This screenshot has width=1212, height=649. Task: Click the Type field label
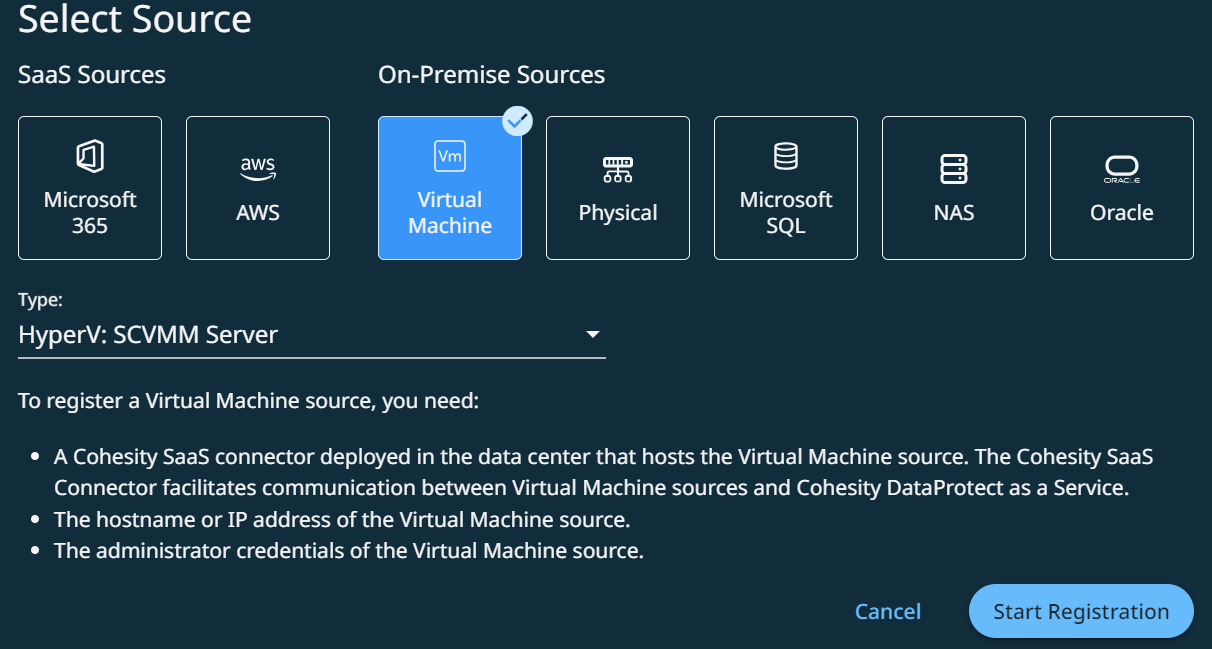(x=40, y=300)
